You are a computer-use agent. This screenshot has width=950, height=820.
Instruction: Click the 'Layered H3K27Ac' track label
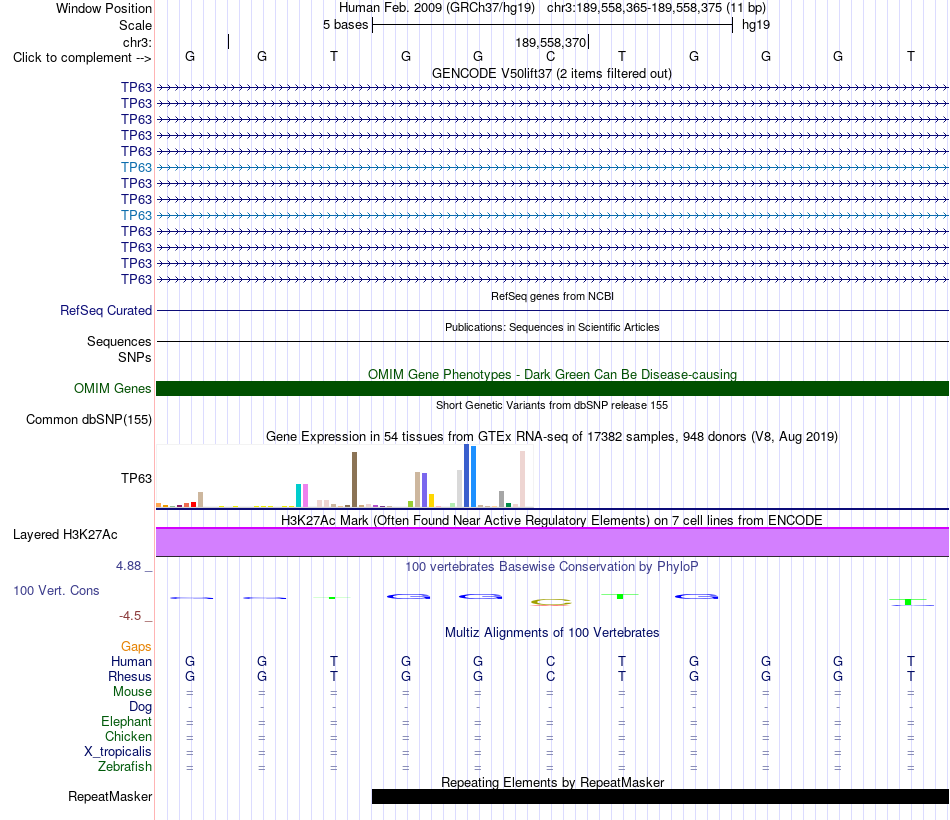[65, 535]
